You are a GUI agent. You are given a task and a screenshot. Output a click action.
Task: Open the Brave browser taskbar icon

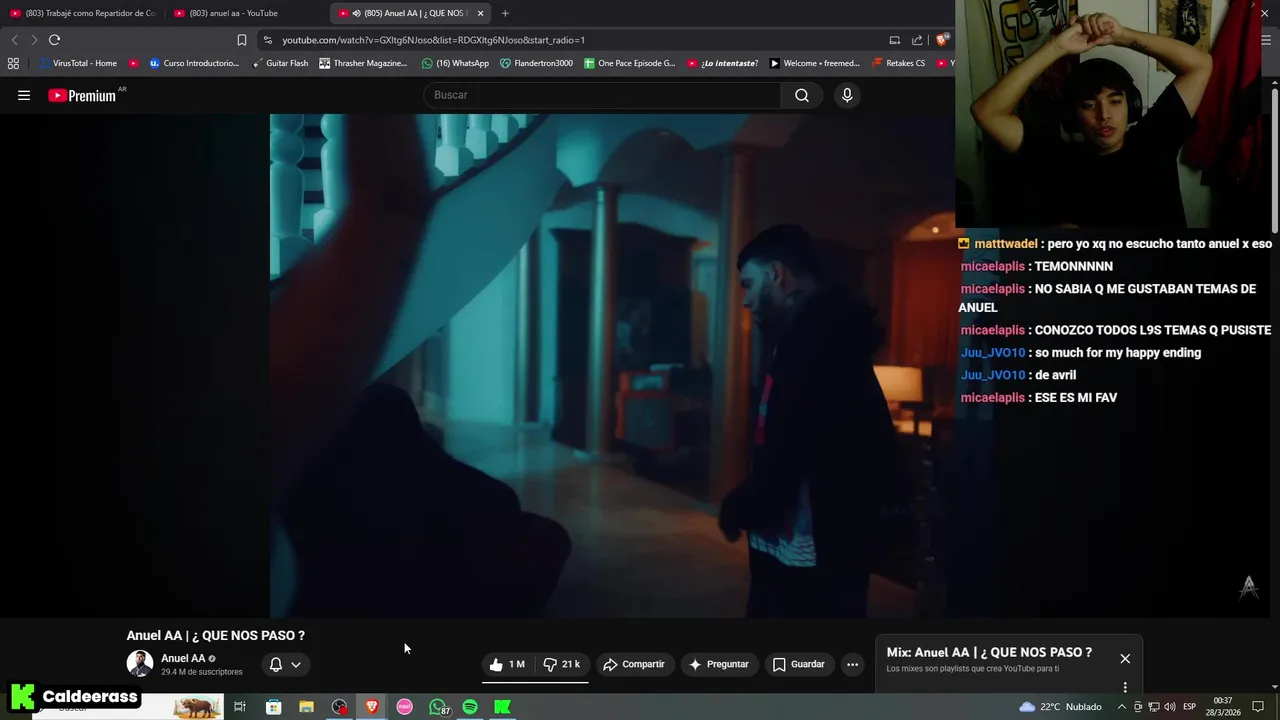point(372,707)
